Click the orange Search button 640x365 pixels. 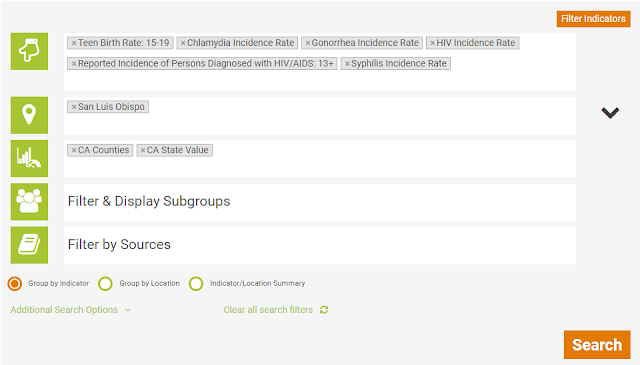pyautogui.click(x=597, y=345)
